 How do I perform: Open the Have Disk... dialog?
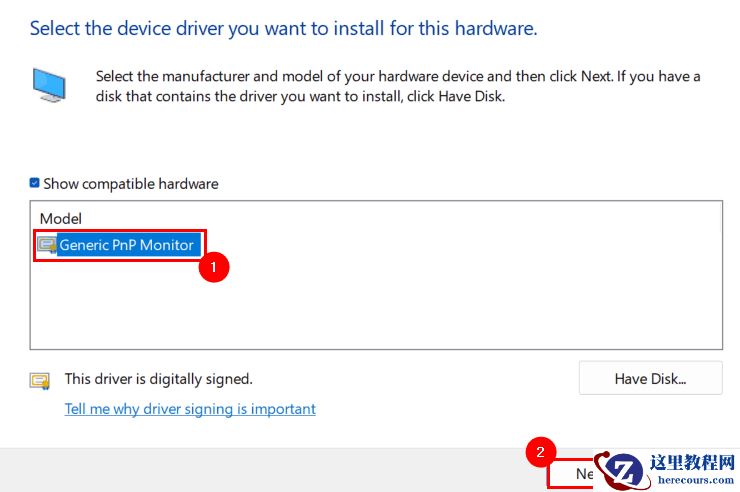650,379
